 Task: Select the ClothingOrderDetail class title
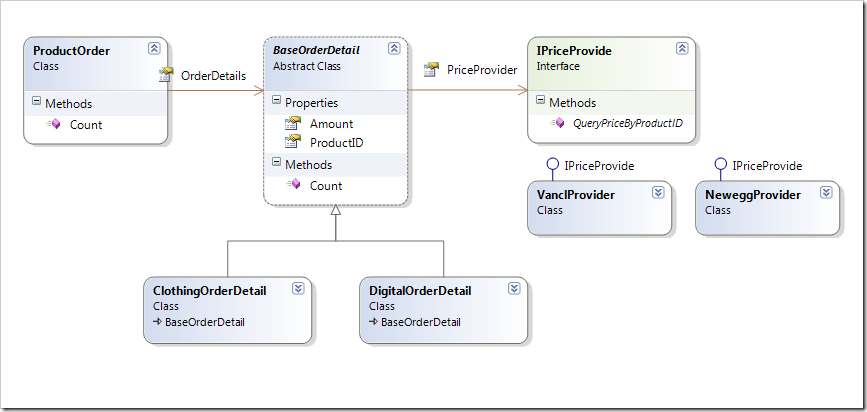tap(210, 291)
